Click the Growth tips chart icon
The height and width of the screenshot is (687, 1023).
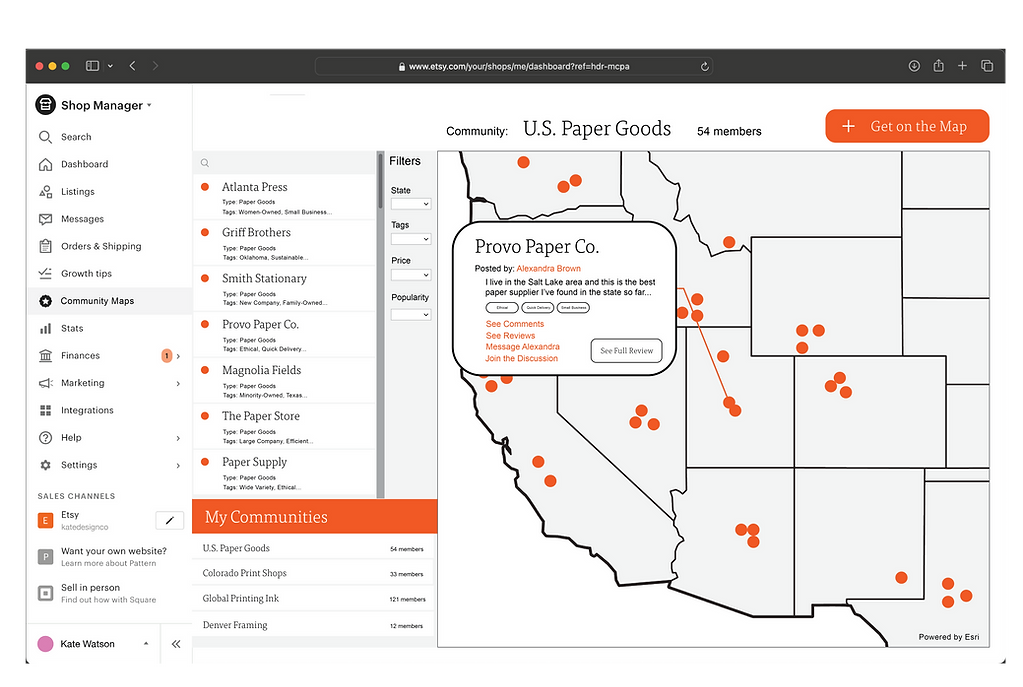(x=45, y=273)
